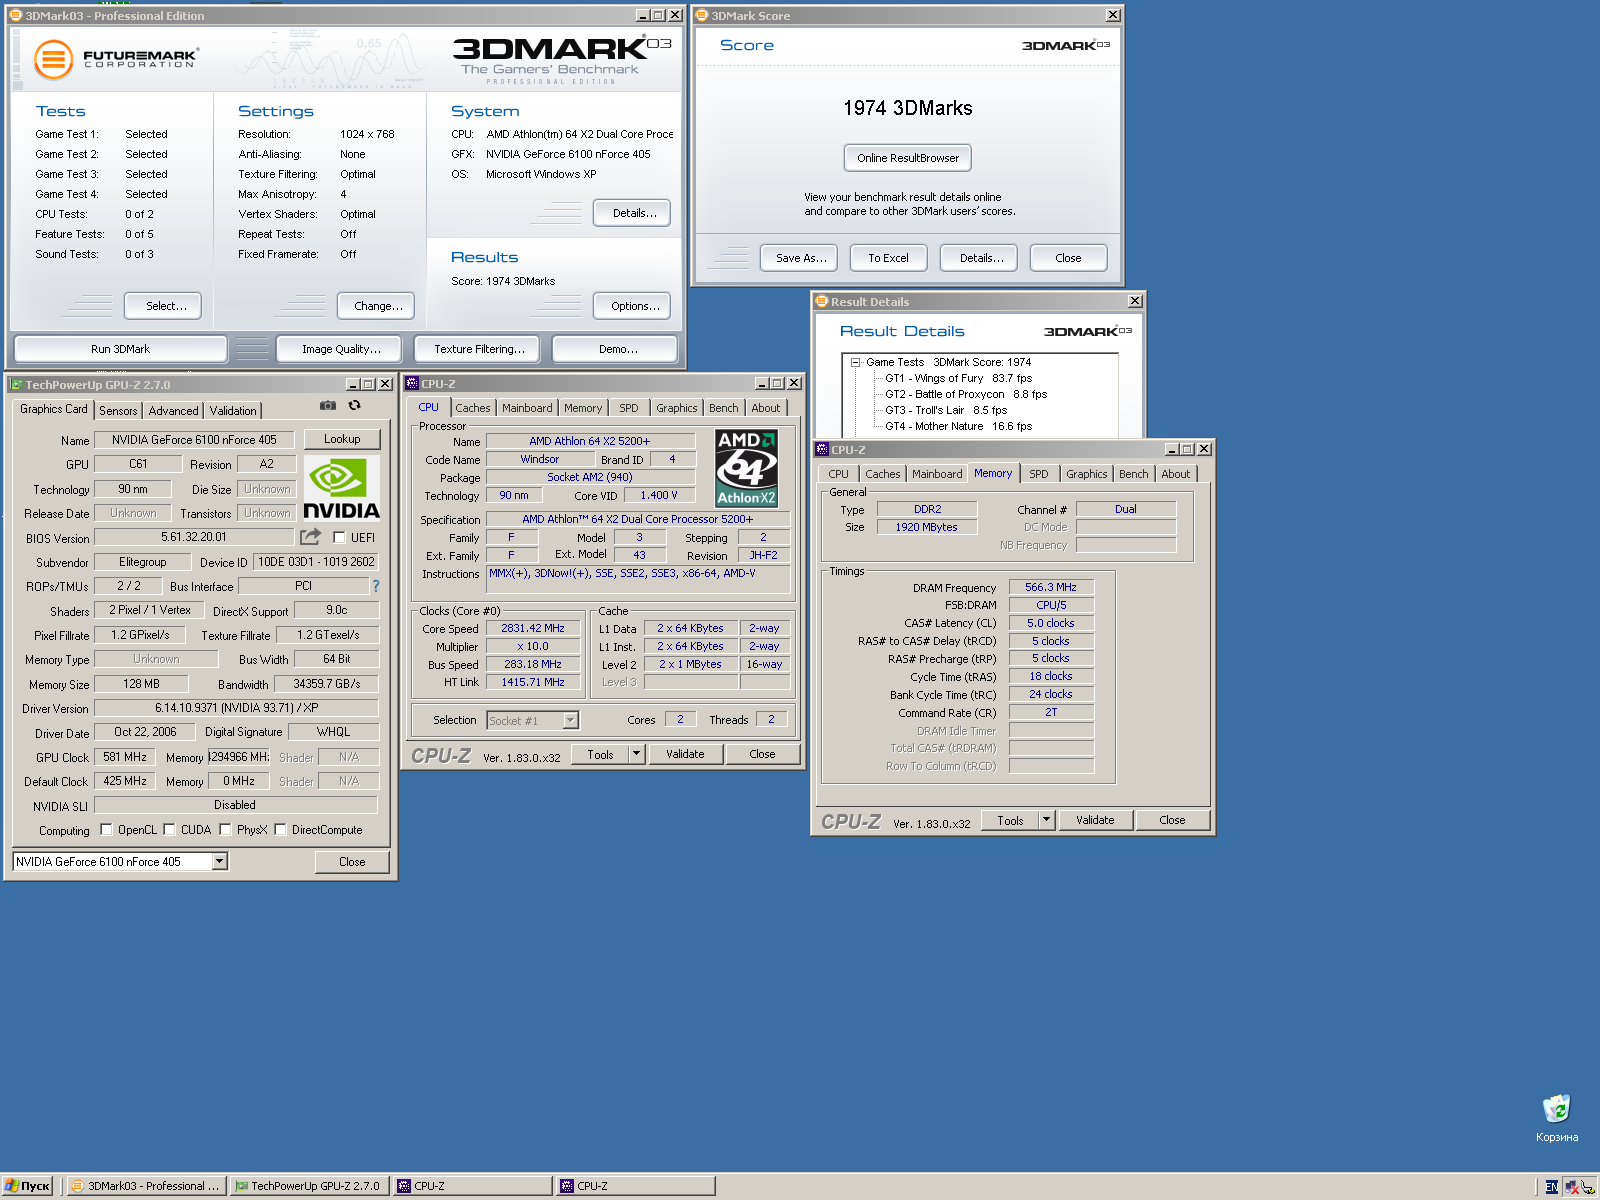Switch to Validation tab in GPU-Z

[x=233, y=411]
